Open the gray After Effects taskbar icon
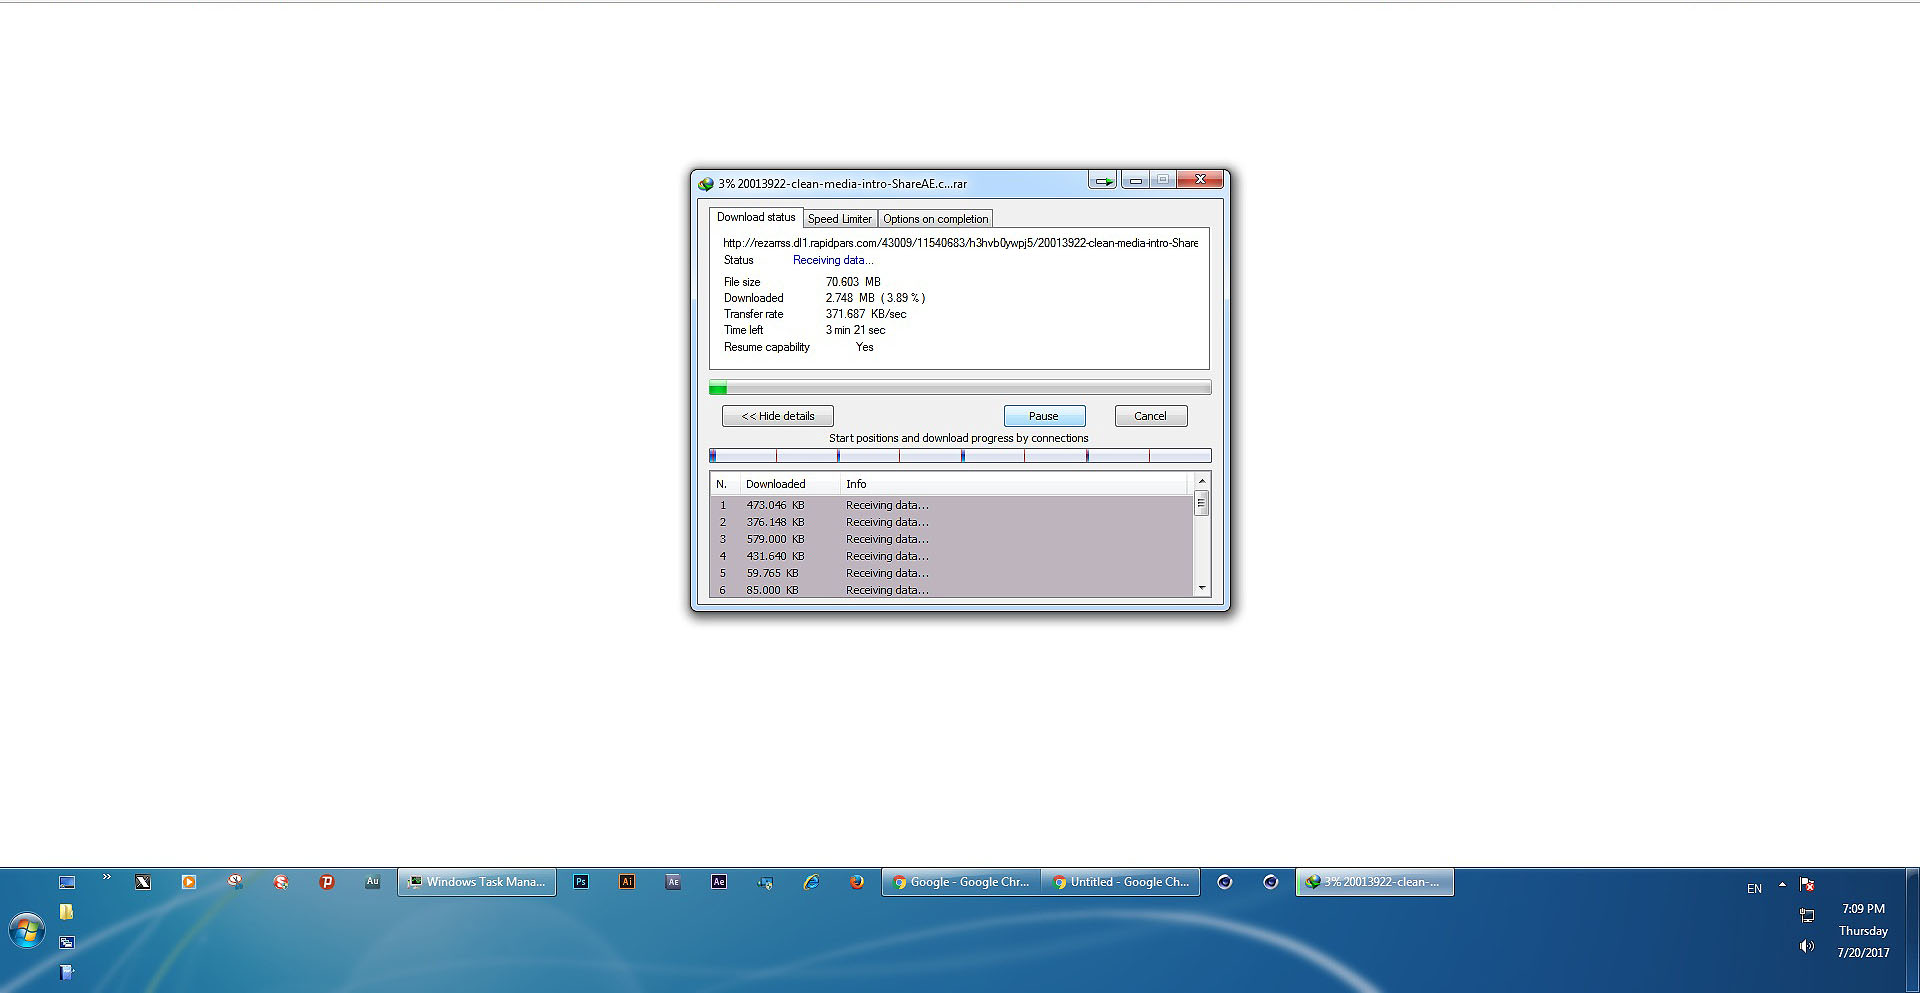Image resolution: width=1920 pixels, height=993 pixels. point(673,882)
